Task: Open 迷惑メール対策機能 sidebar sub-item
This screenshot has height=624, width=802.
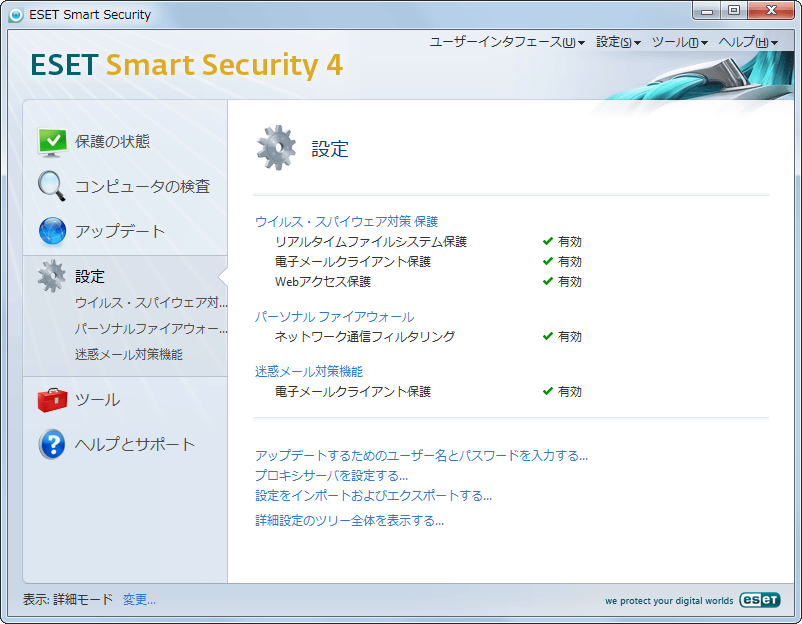Action: 129,354
